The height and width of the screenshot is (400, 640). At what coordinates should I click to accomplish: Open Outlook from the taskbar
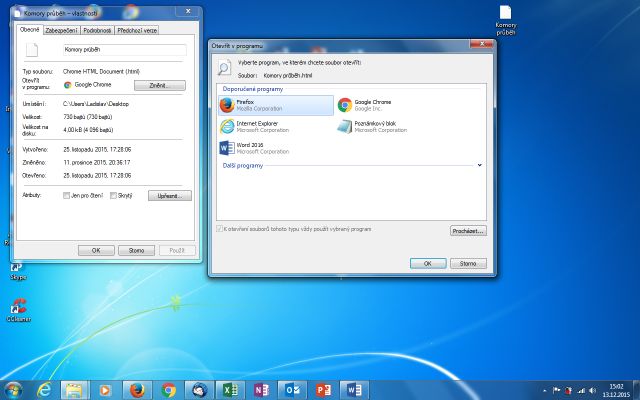(292, 389)
